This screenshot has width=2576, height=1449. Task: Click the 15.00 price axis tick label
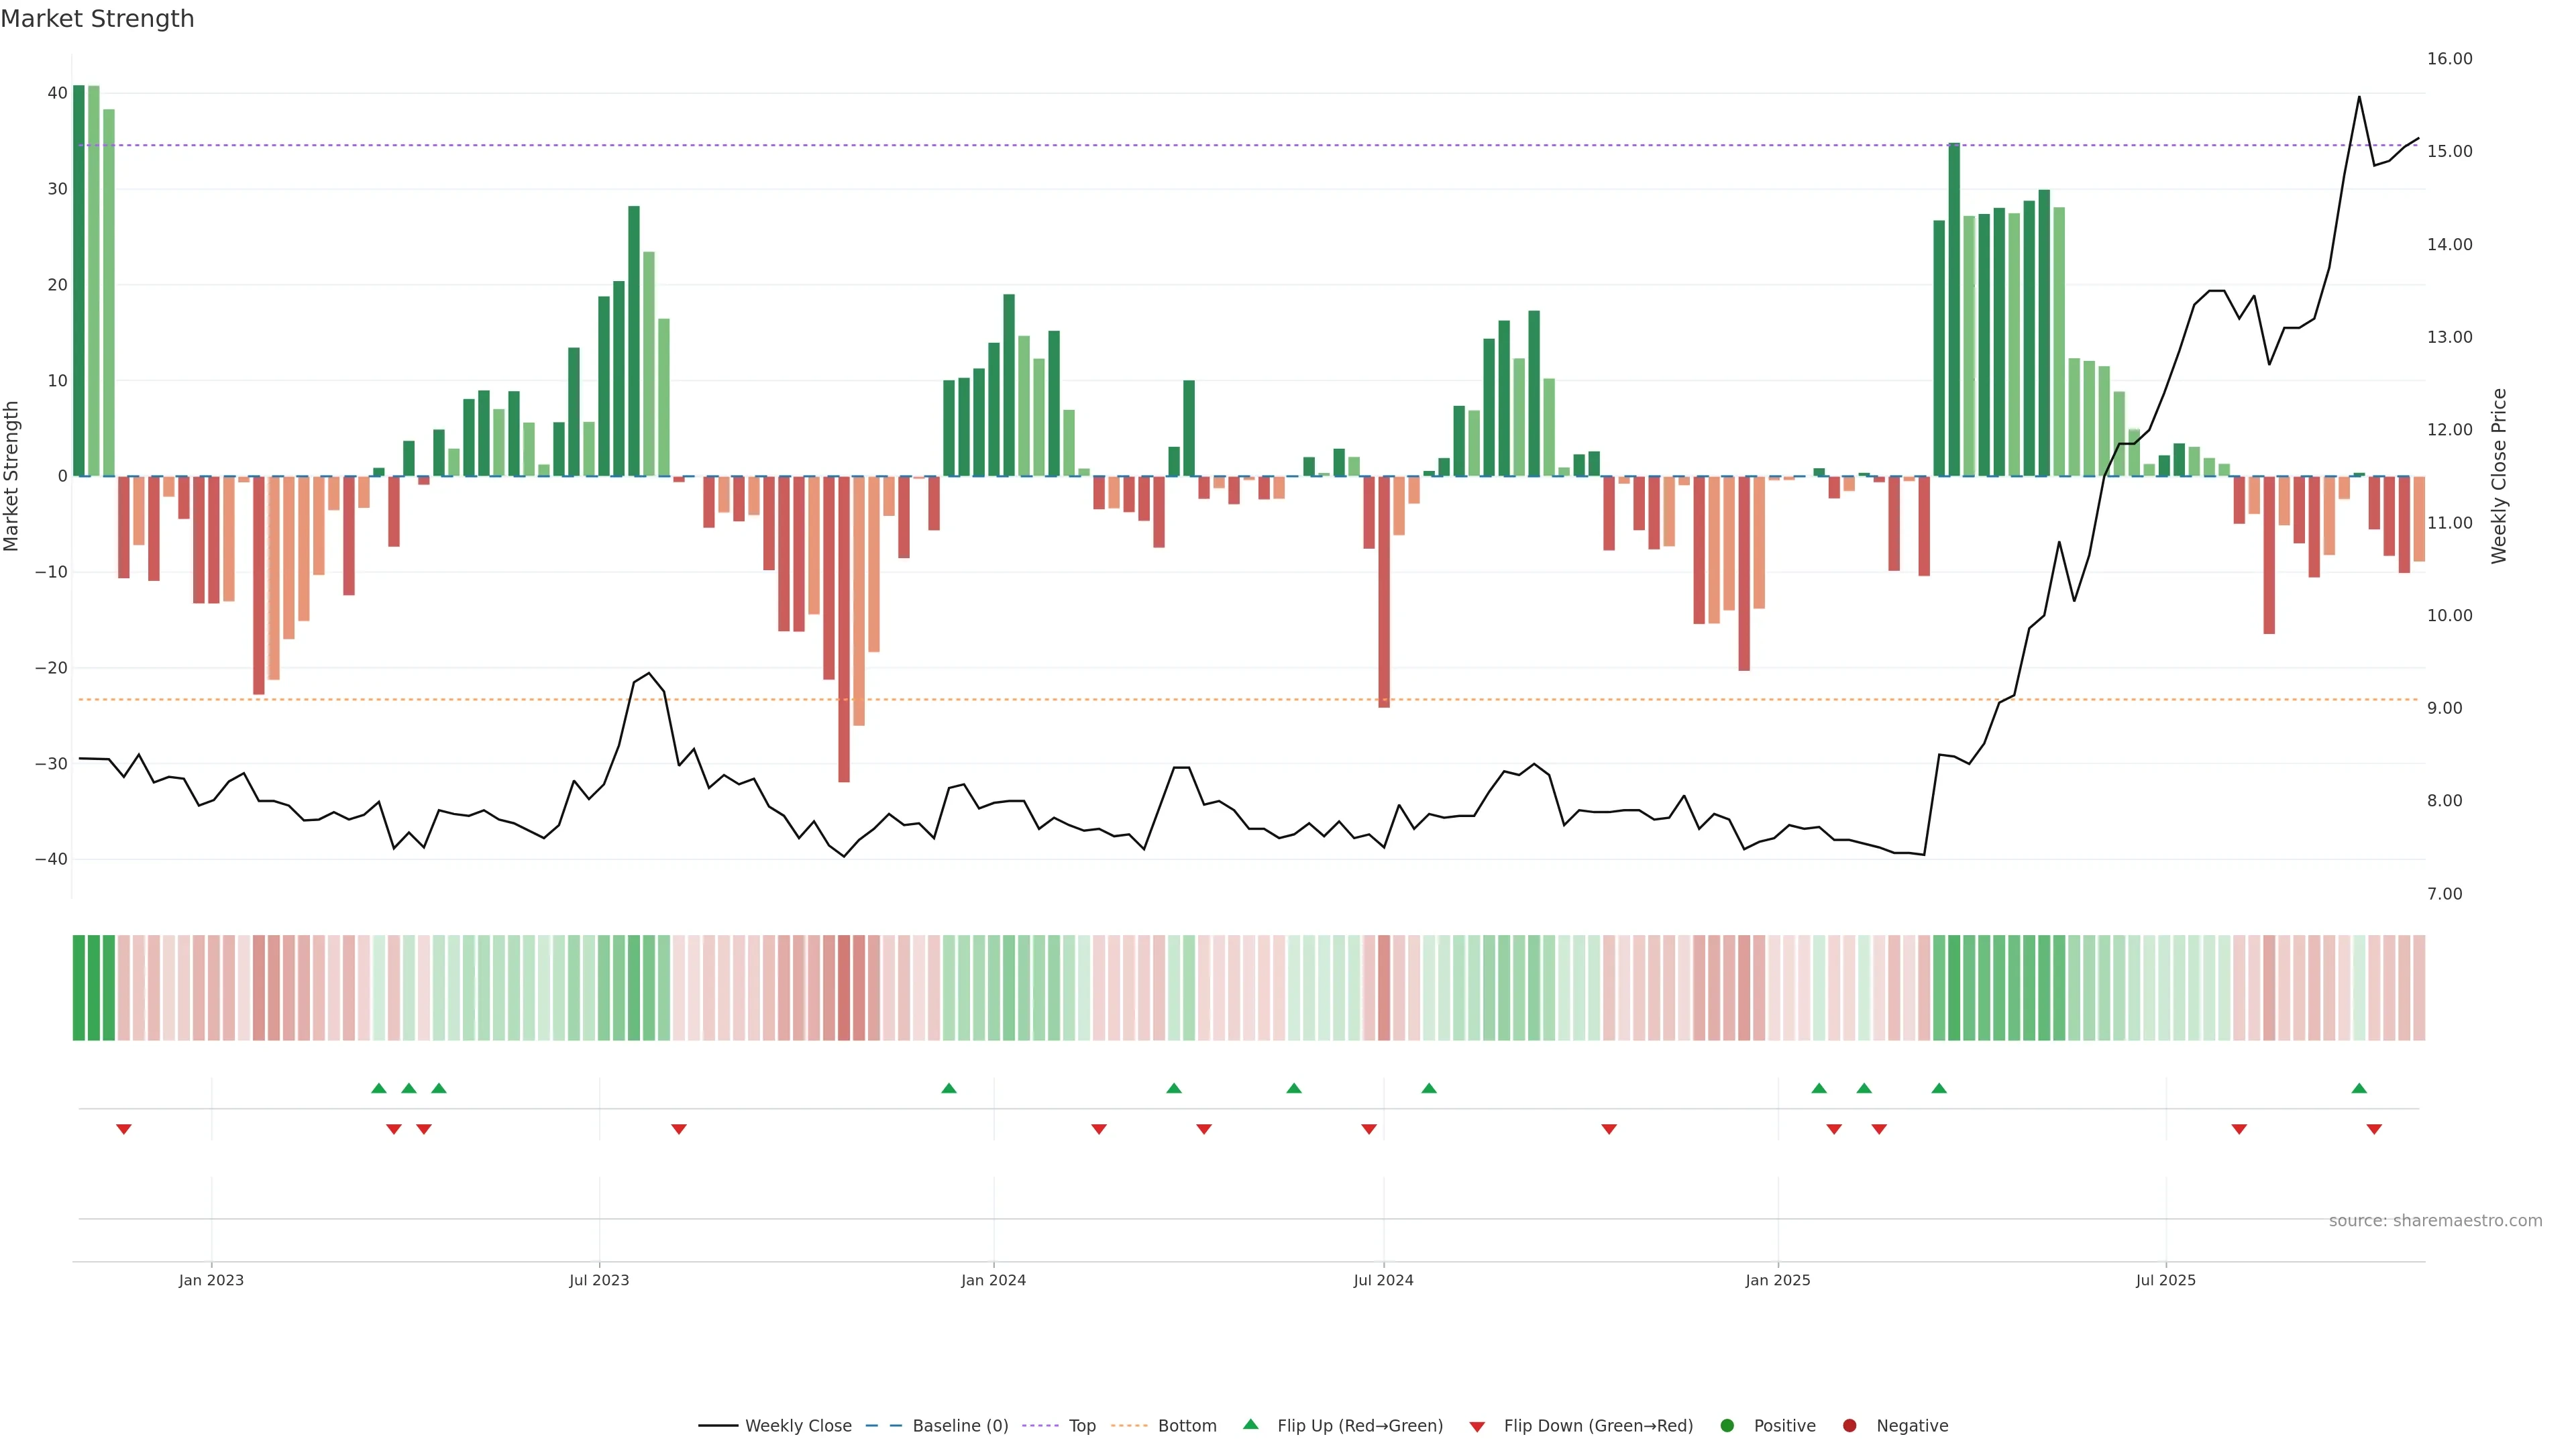click(x=2449, y=151)
